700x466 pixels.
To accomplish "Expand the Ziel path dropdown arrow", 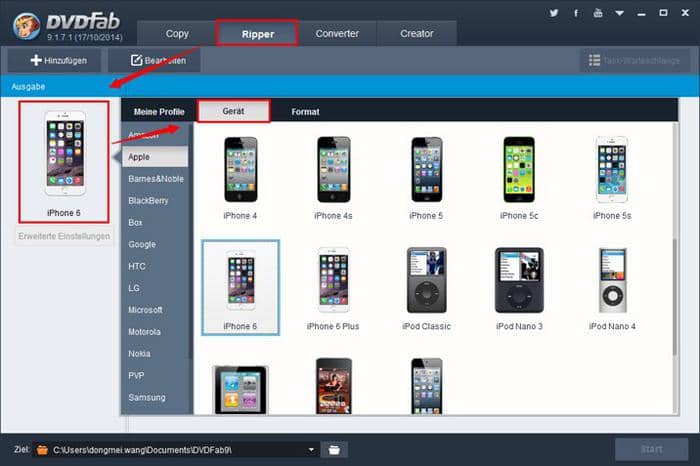I will [311, 450].
